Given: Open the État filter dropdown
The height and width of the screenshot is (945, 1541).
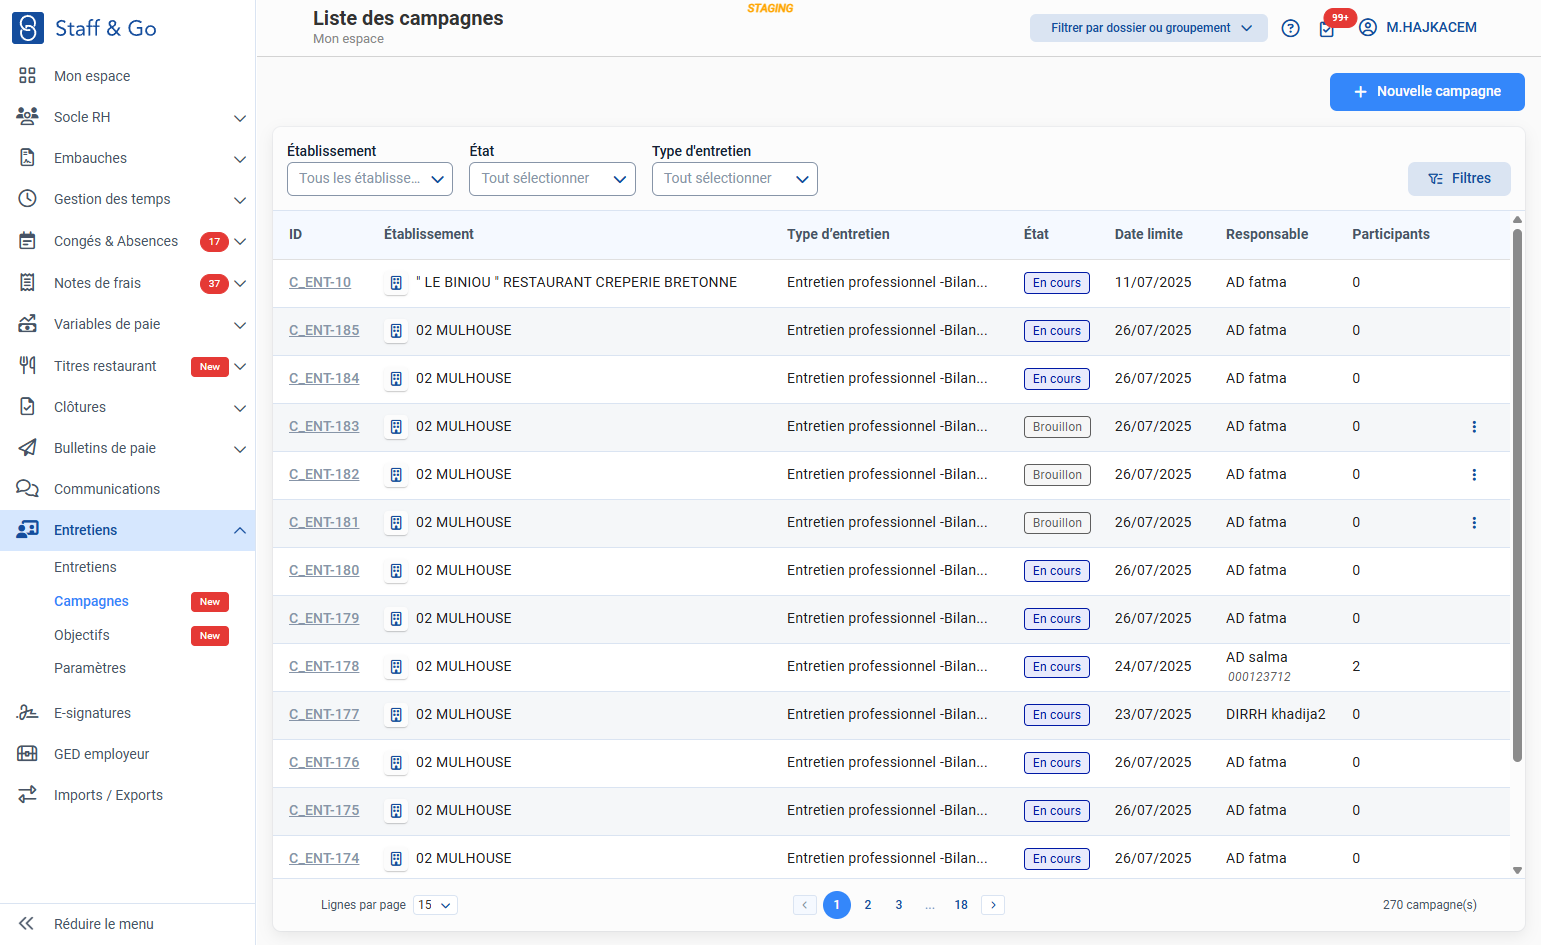Looking at the screenshot, I should tap(552, 179).
